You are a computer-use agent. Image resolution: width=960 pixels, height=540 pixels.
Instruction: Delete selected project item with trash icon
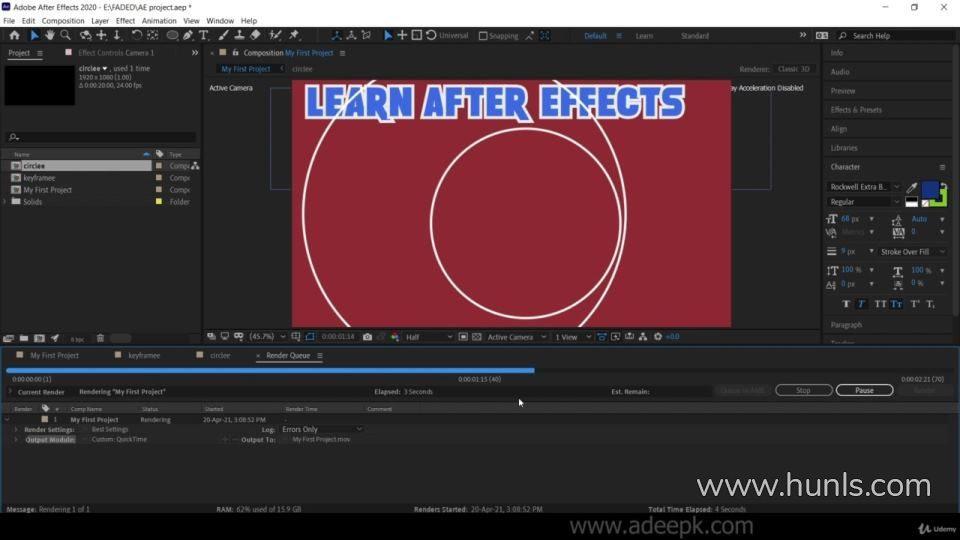(100, 338)
